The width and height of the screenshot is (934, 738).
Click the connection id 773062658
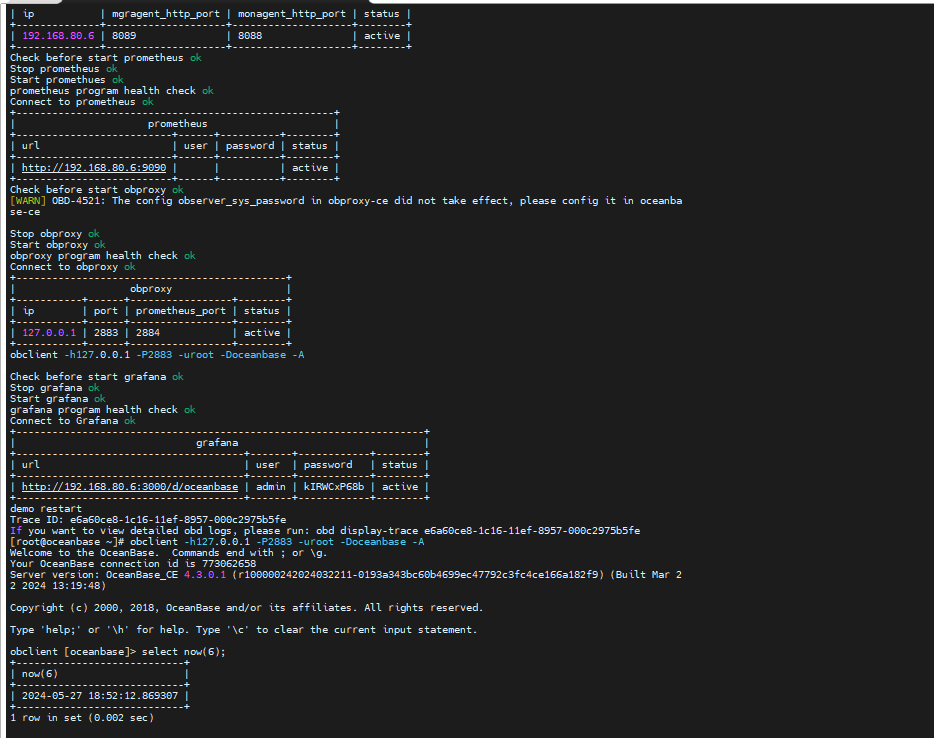pyautogui.click(x=229, y=563)
